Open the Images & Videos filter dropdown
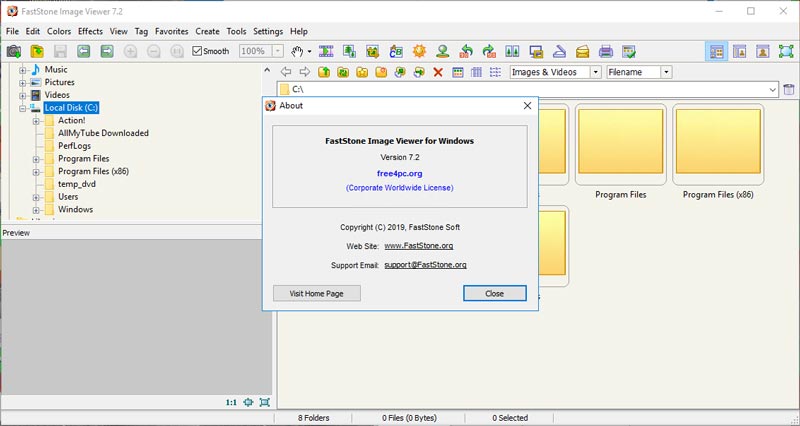This screenshot has width=800, height=426. [595, 72]
